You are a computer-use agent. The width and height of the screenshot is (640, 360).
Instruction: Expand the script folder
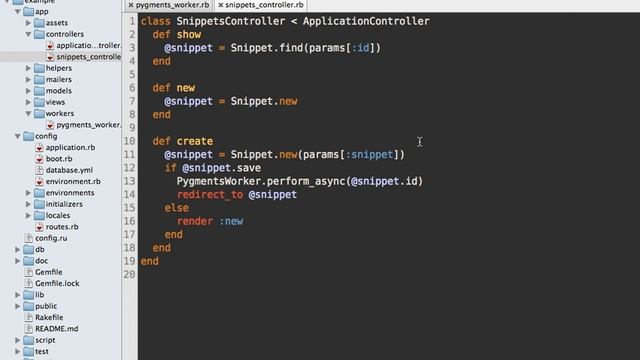pos(18,340)
